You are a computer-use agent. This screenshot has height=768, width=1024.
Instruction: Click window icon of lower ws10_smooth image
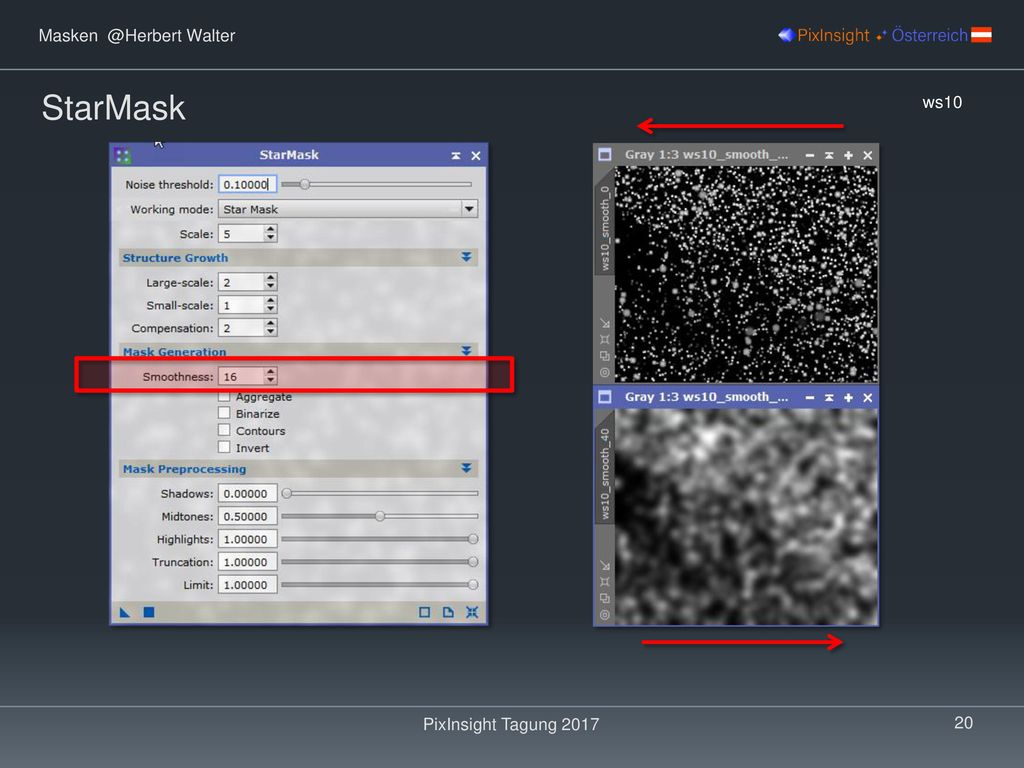(x=605, y=397)
